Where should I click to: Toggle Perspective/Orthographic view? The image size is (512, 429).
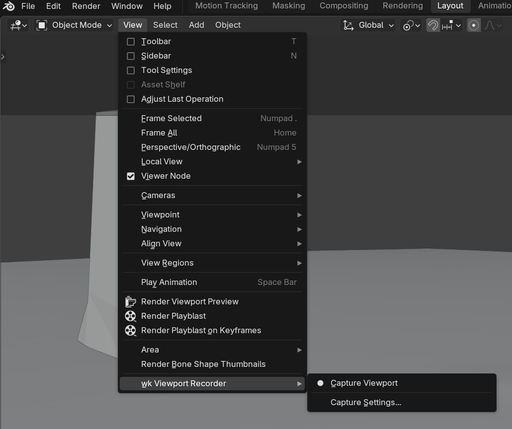[x=213, y=147]
